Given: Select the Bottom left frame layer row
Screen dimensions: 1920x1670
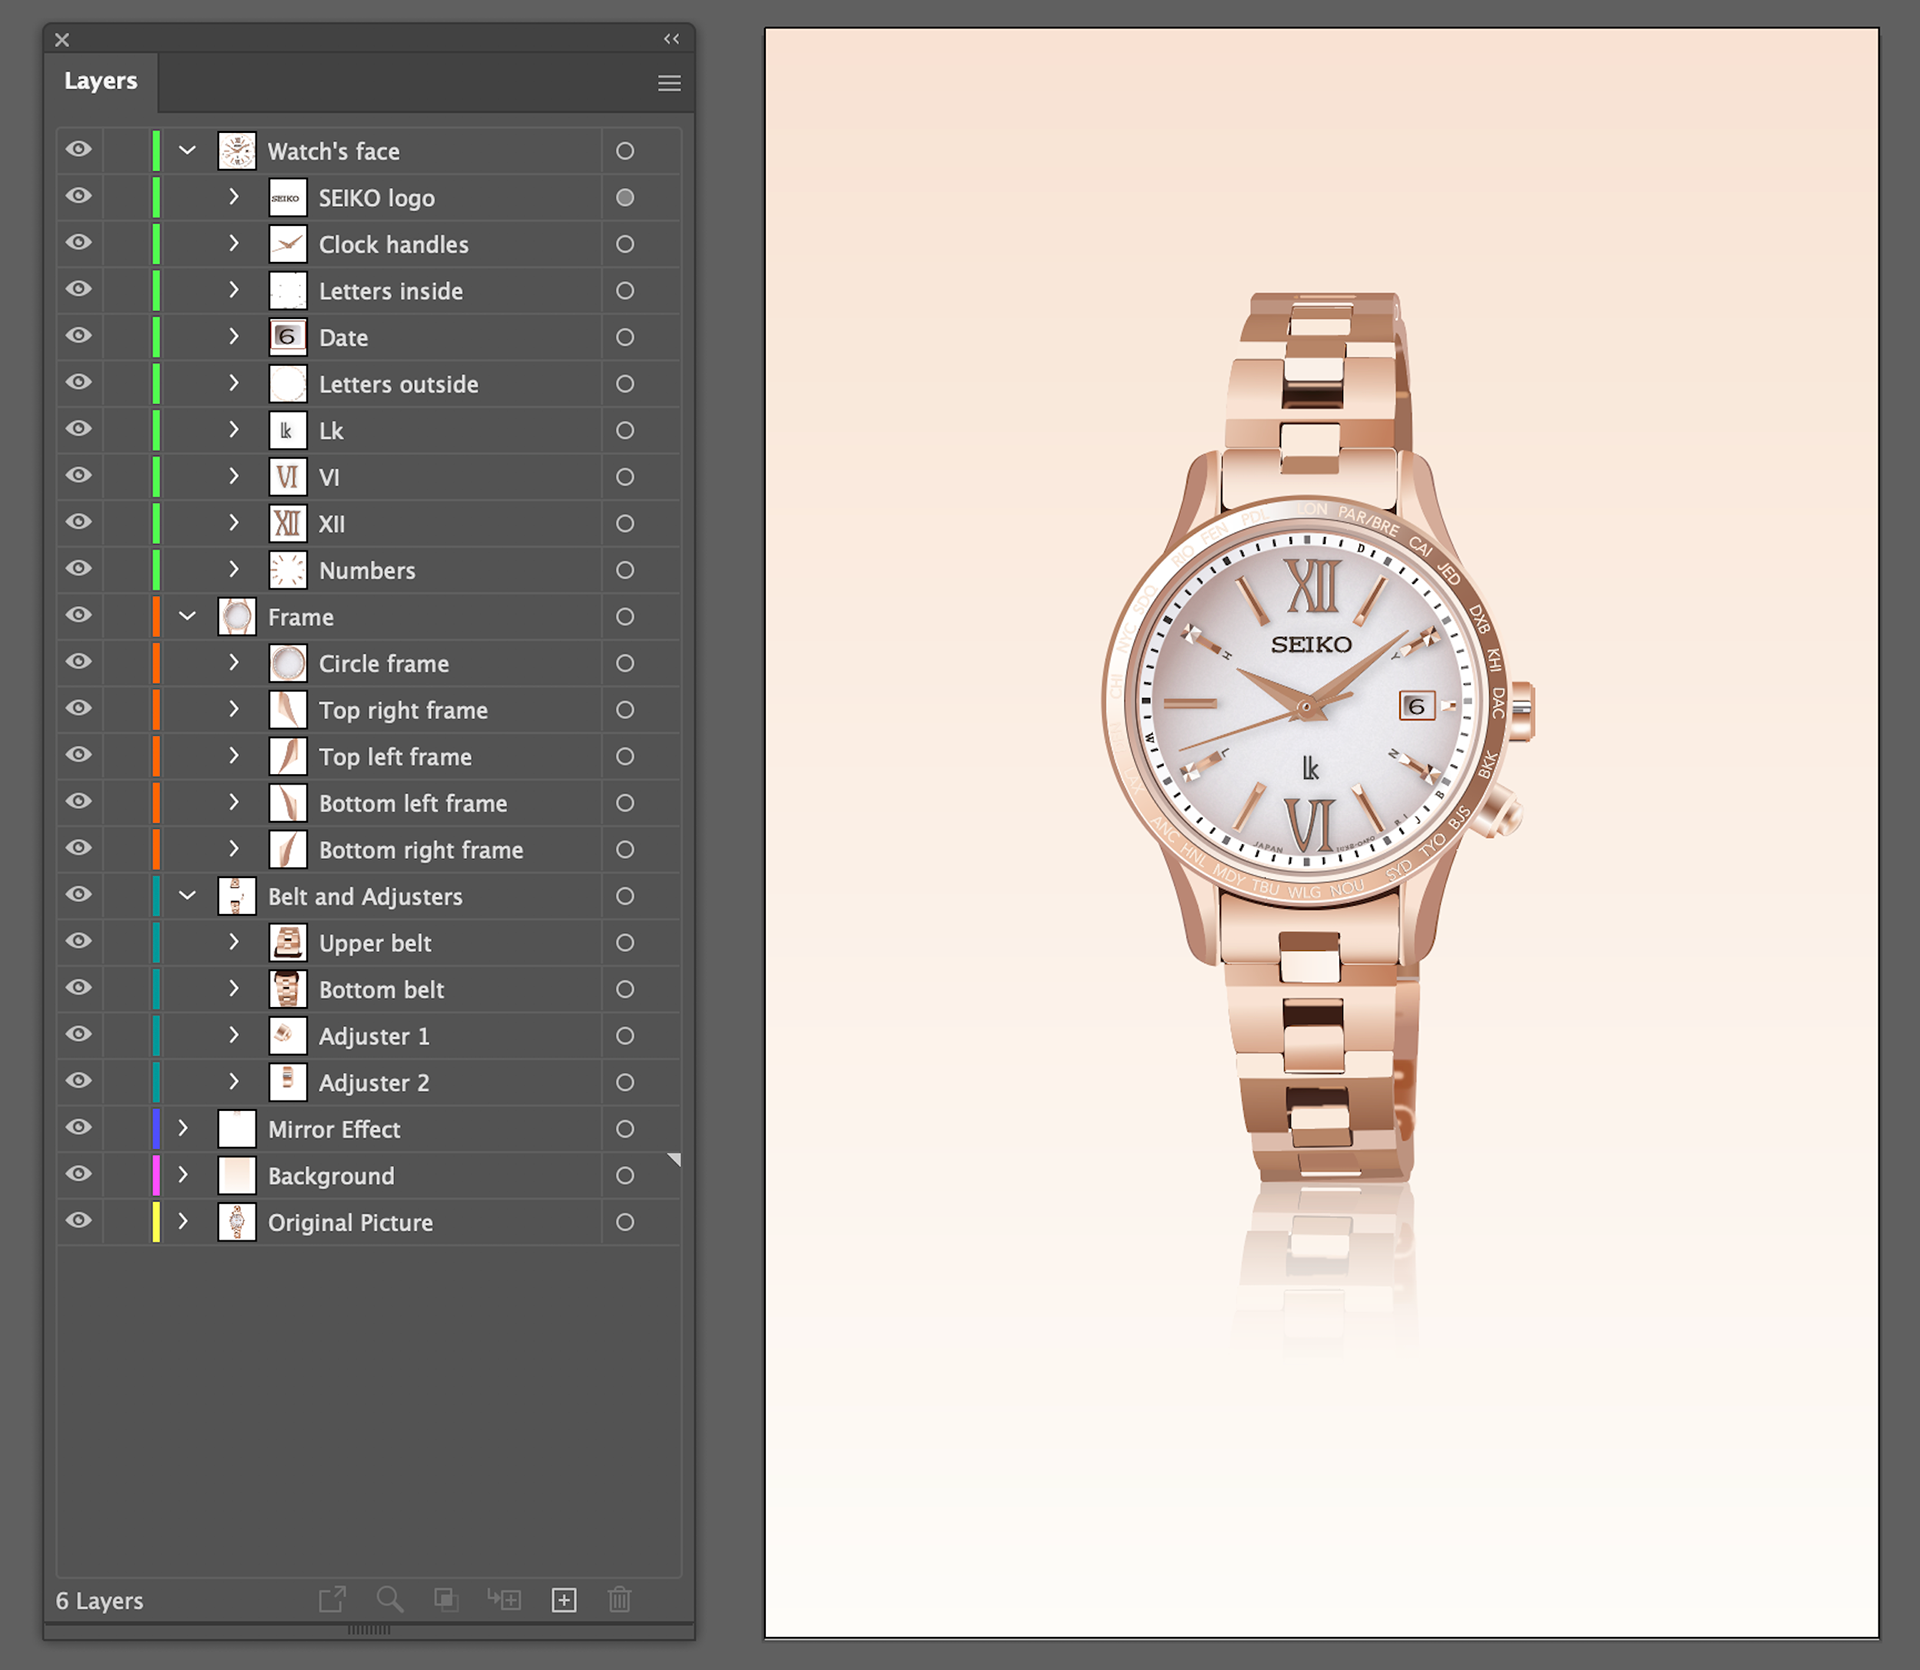Looking at the screenshot, I should pos(369,803).
